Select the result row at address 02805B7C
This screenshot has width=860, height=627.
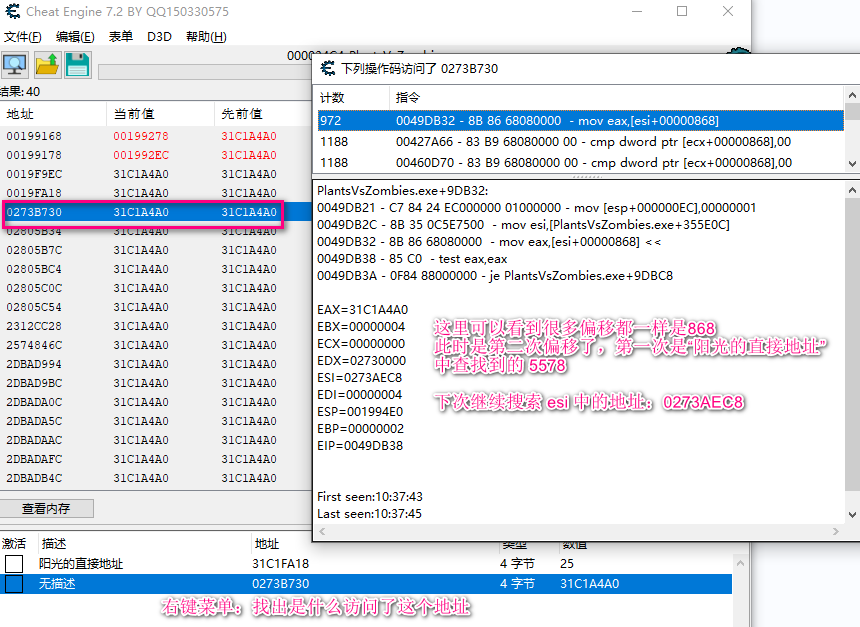pyautogui.click(x=156, y=250)
